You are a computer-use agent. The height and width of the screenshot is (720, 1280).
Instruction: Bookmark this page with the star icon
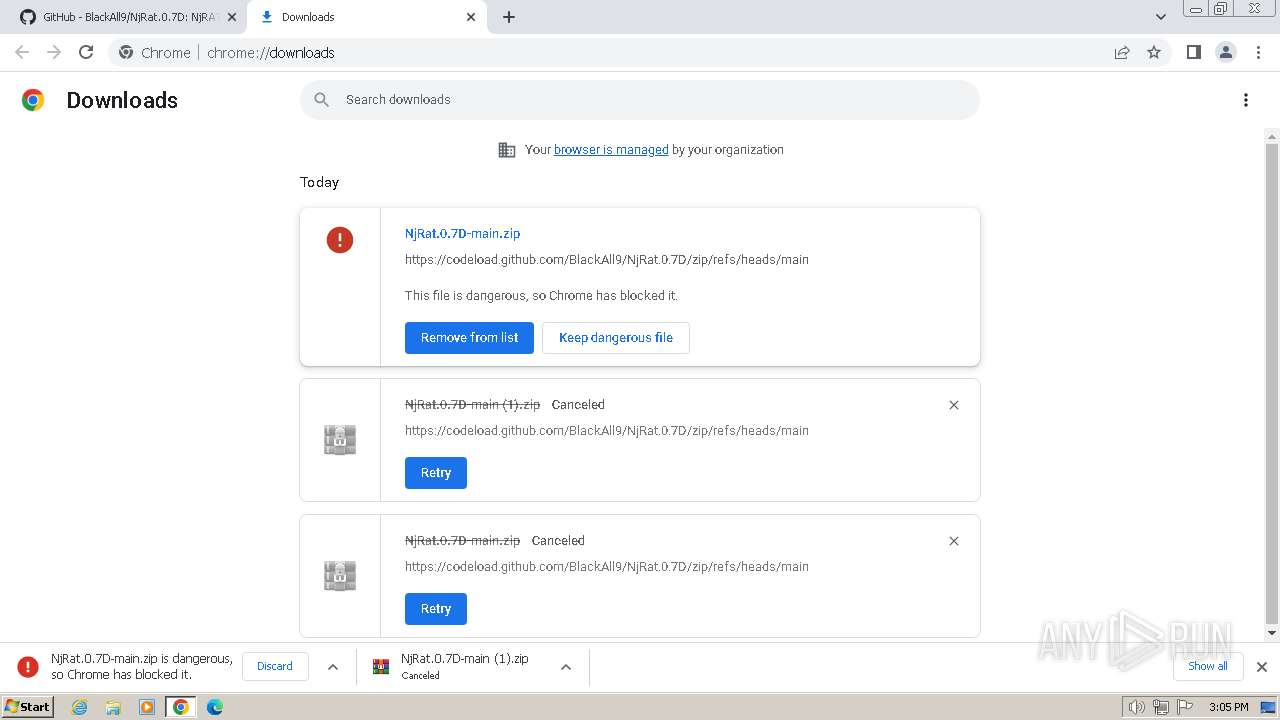tap(1154, 52)
